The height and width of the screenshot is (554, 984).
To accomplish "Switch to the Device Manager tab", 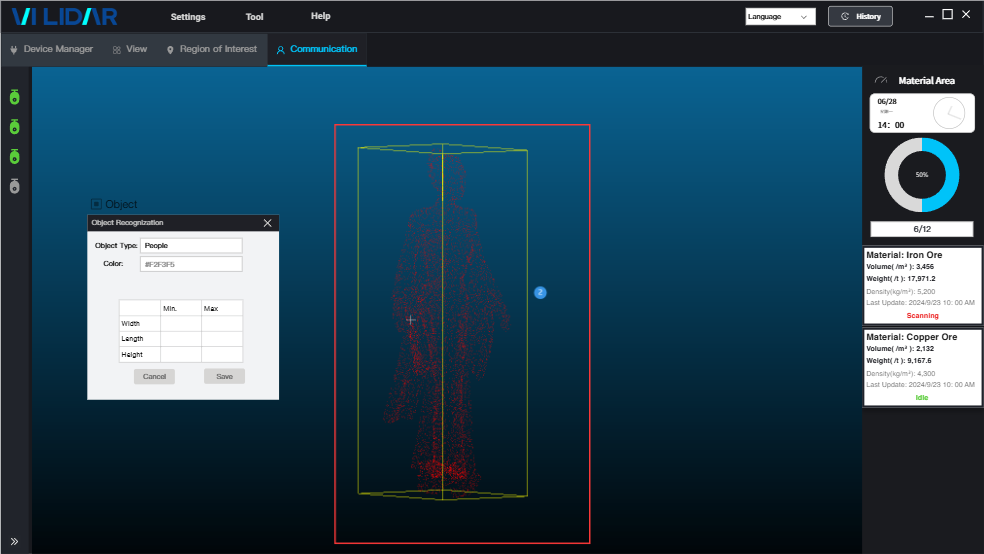I will [51, 49].
